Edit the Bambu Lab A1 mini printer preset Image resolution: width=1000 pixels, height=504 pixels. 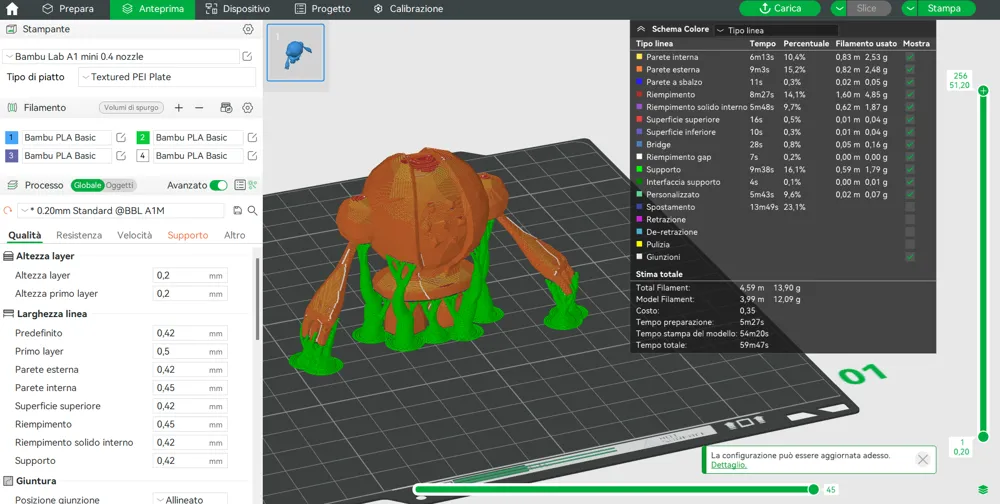(x=247, y=56)
